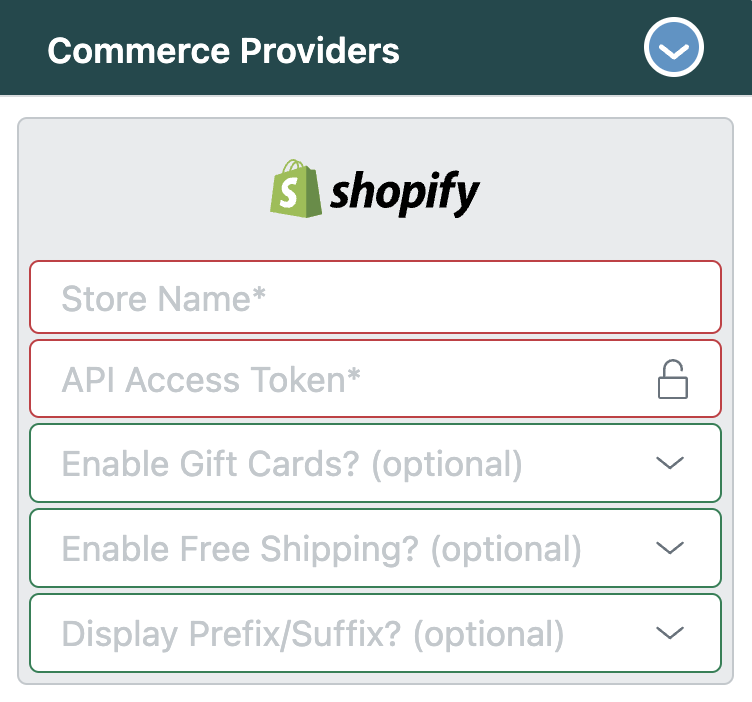Screen dimensions: 752x702
Task: Focus the Store Name required field
Action: coord(376,297)
